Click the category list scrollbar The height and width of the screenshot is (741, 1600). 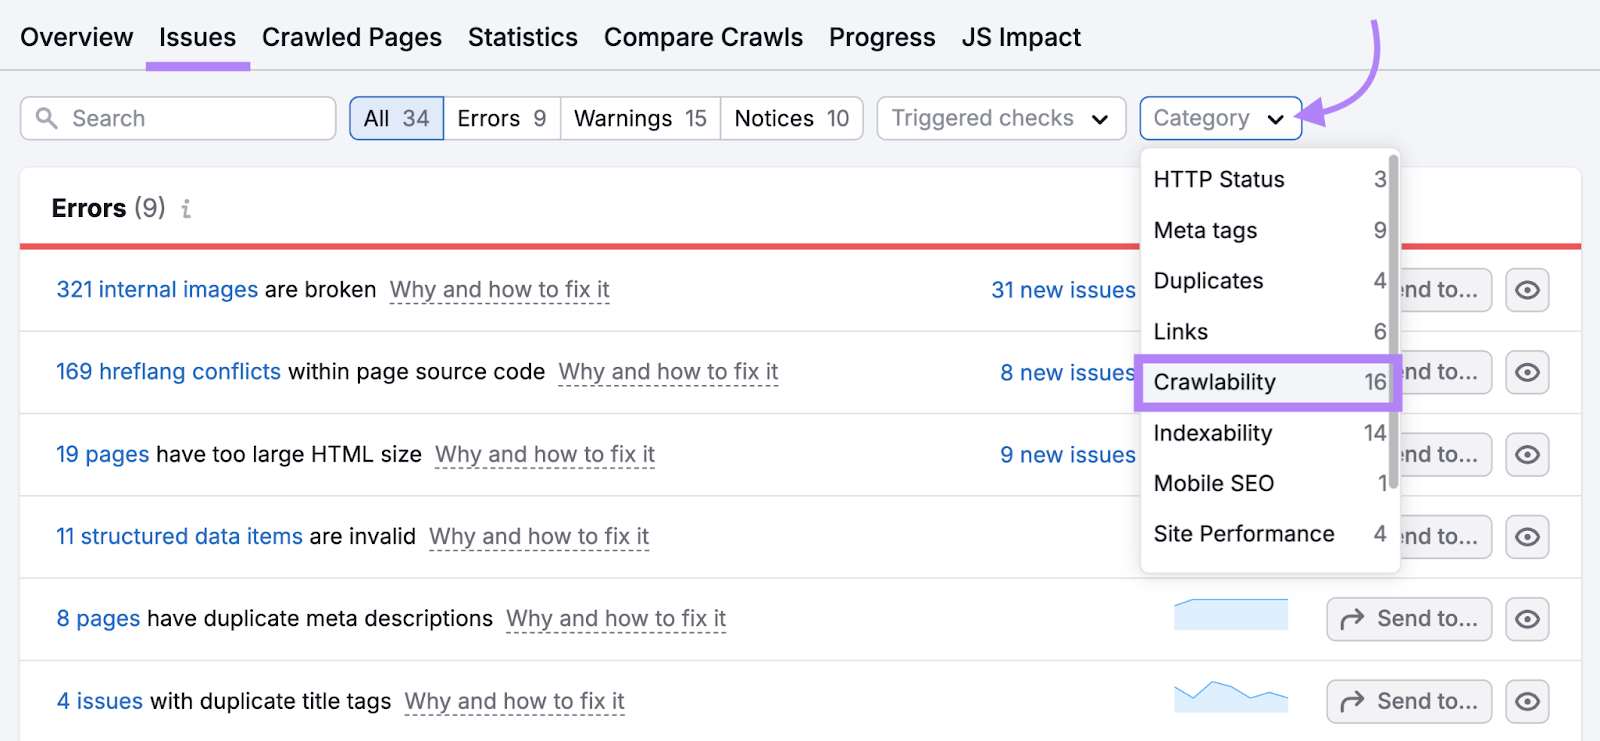point(1393,320)
